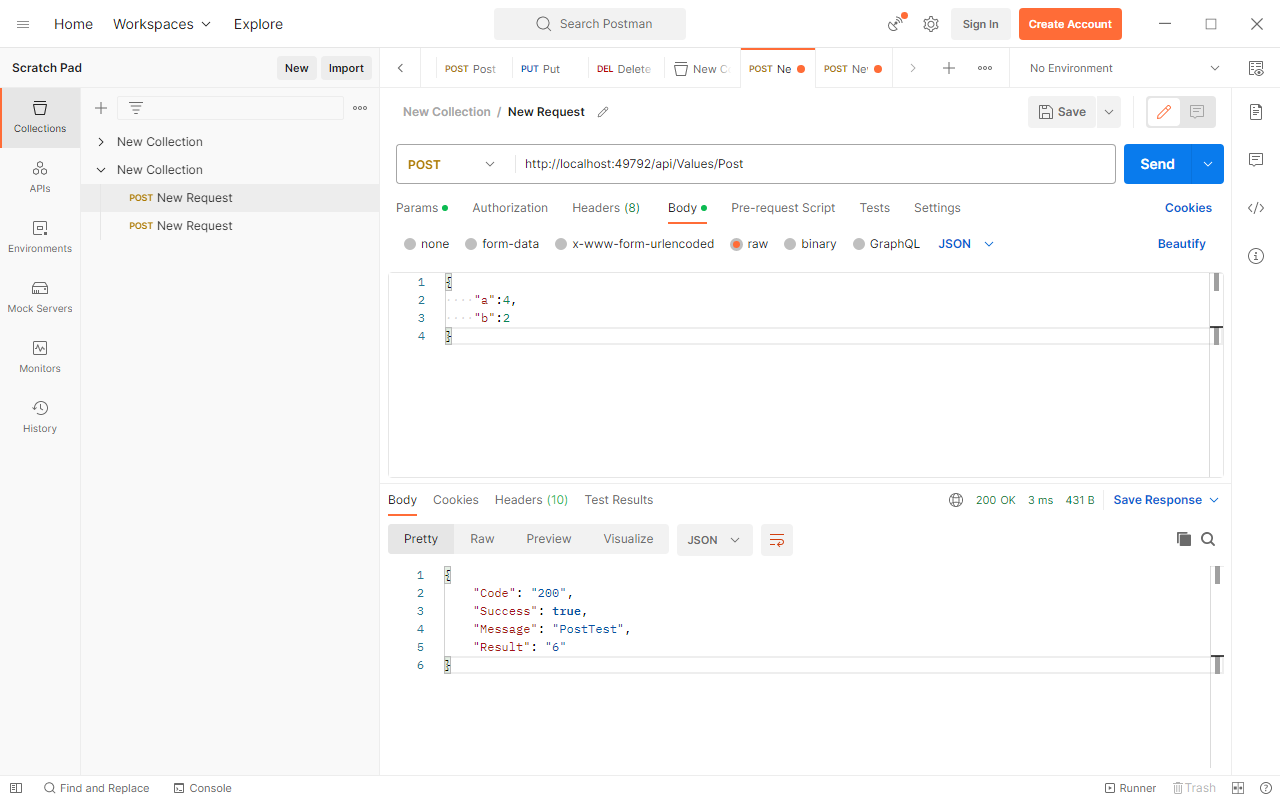Switch to Pre-request Script tab

click(783, 208)
